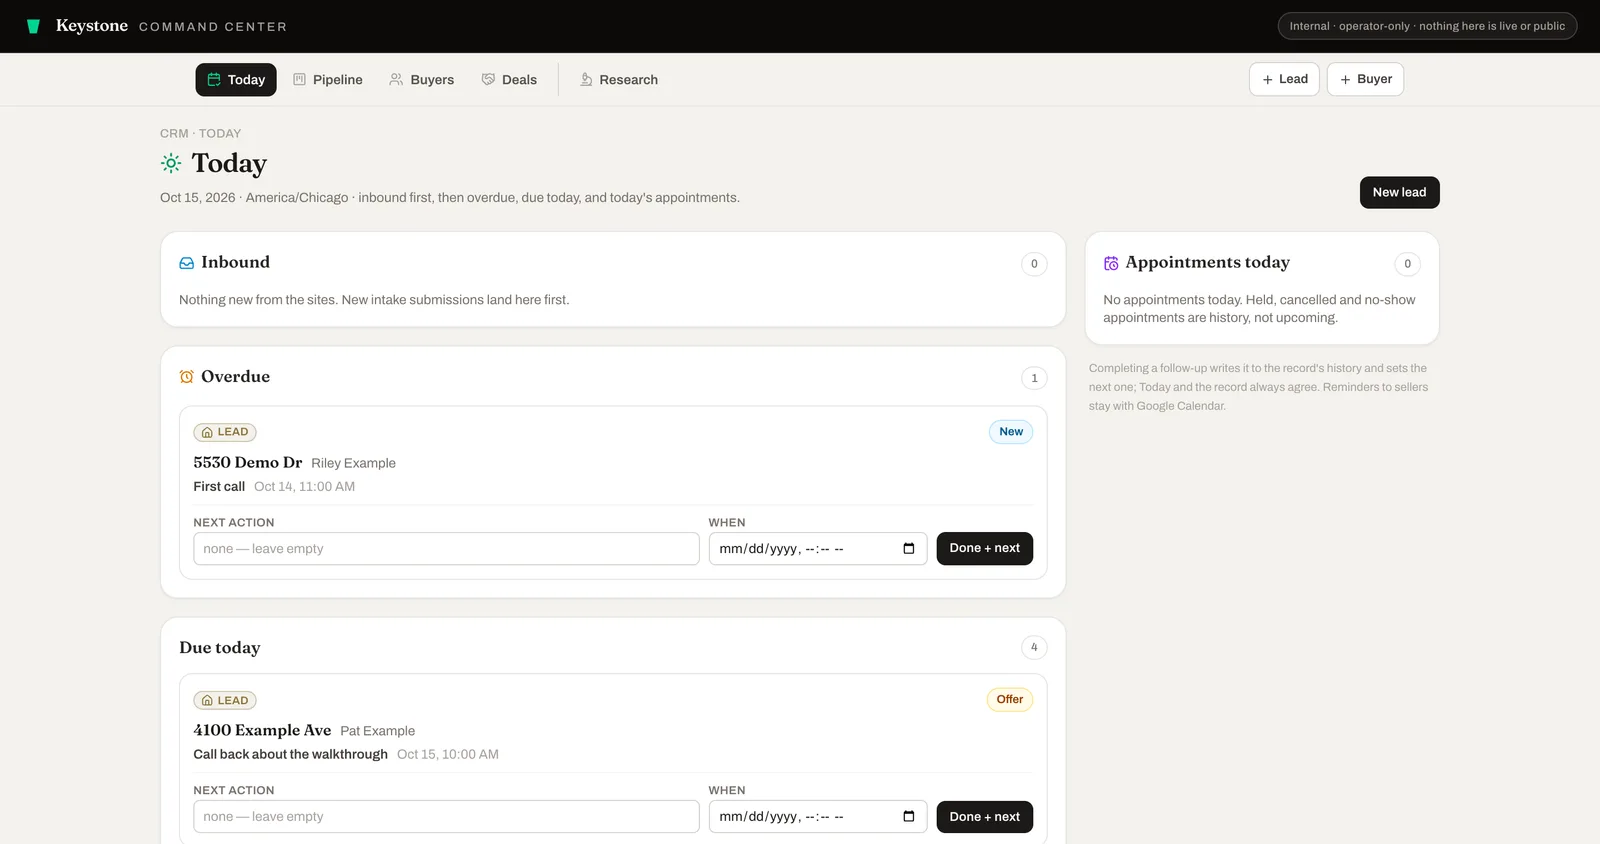Click the Due today count badge showing 4

tap(1034, 647)
